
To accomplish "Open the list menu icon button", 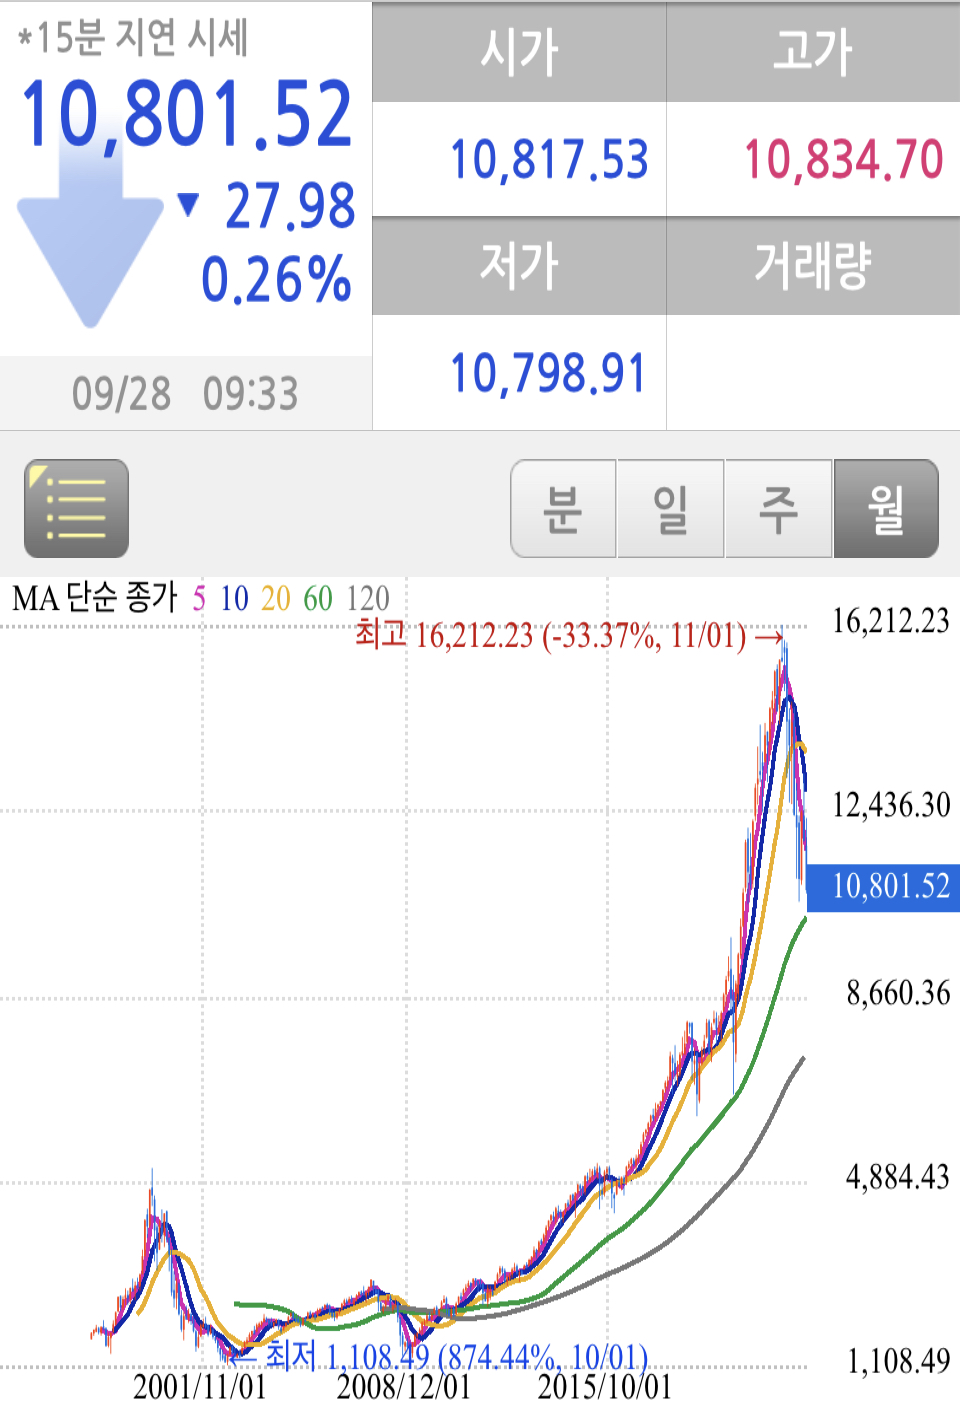I will (x=76, y=508).
